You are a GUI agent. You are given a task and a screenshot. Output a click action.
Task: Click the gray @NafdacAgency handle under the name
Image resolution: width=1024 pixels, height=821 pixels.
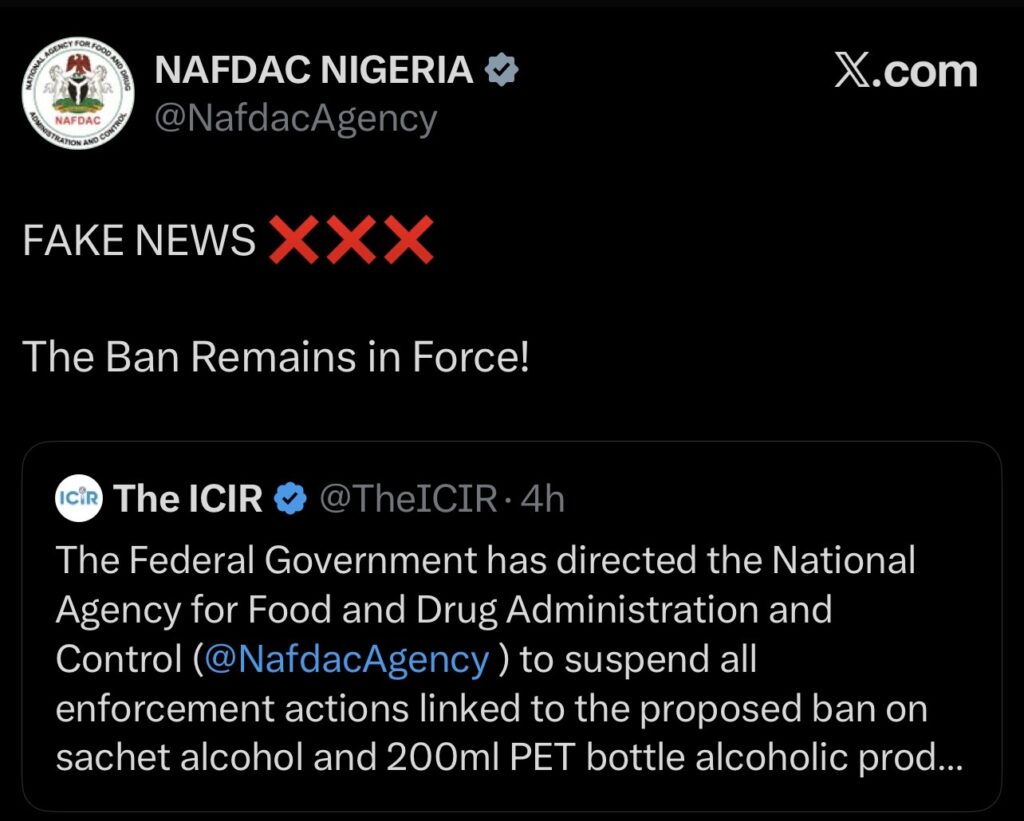point(295,119)
